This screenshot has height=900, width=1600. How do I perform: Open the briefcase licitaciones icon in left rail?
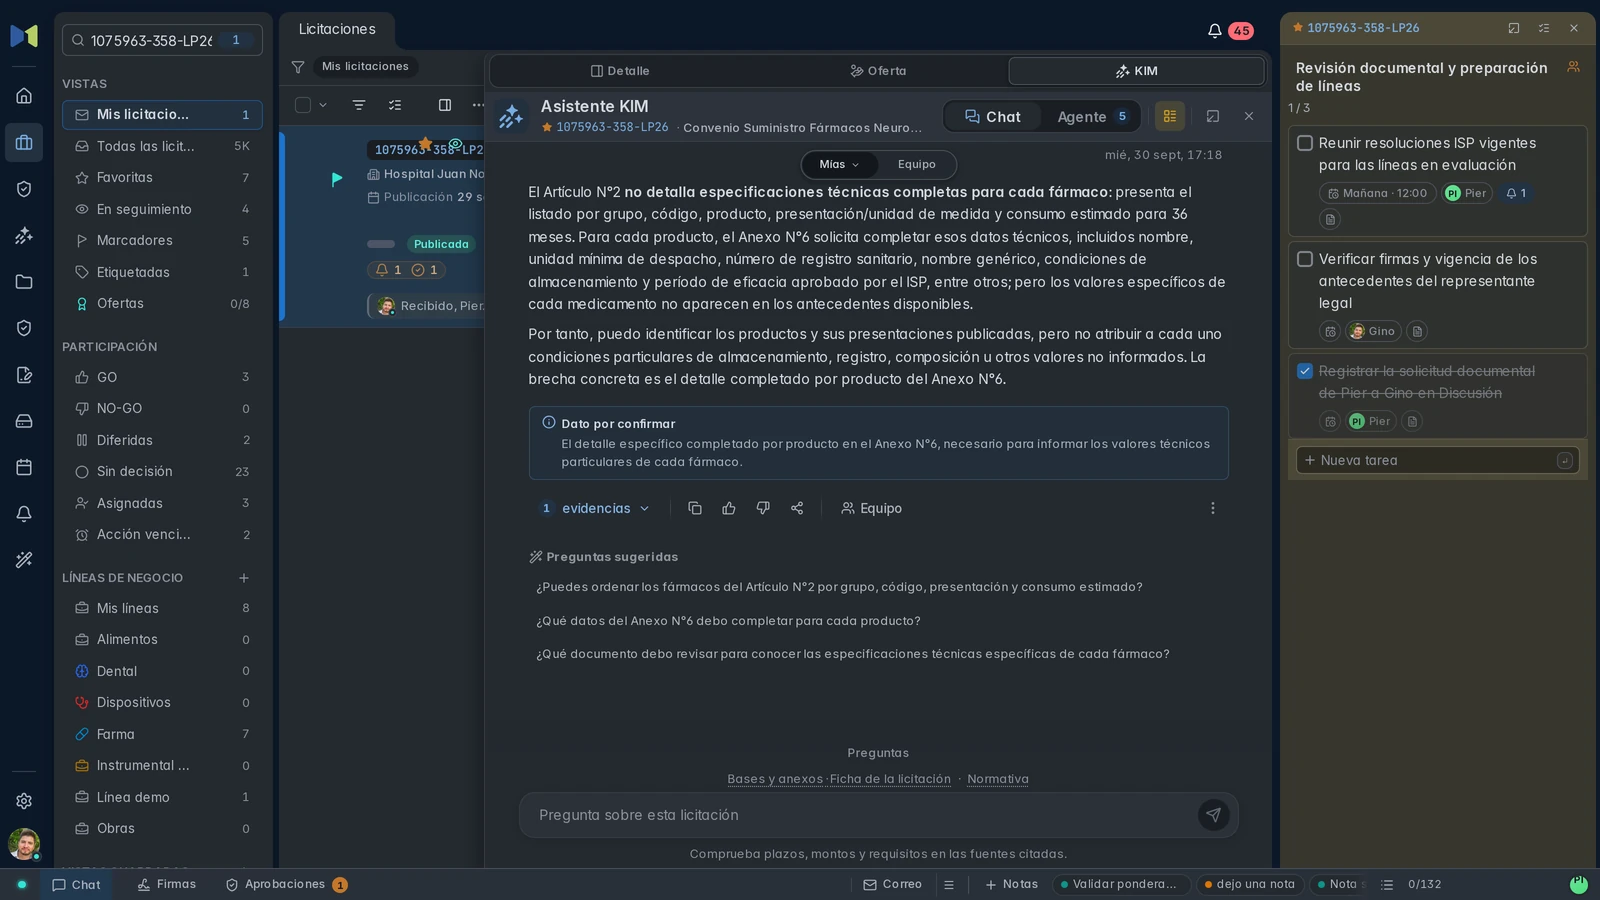tap(24, 143)
